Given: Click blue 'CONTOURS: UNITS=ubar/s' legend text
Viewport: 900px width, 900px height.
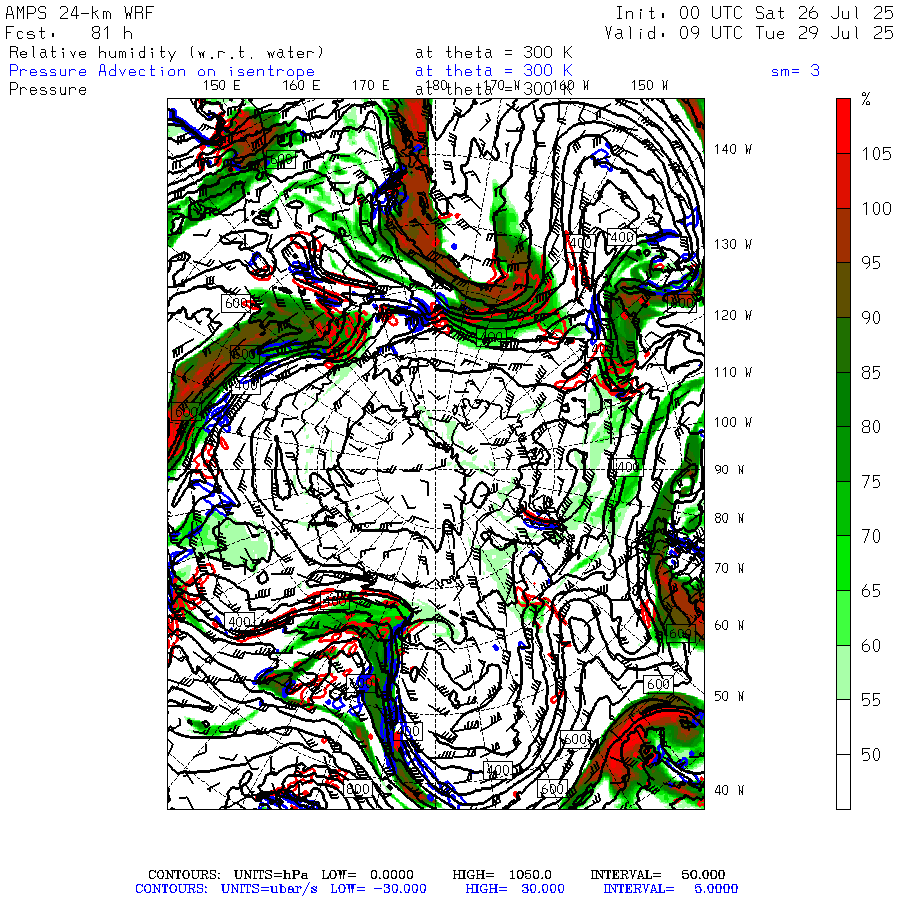Looking at the screenshot, I should pyautogui.click(x=226, y=889).
